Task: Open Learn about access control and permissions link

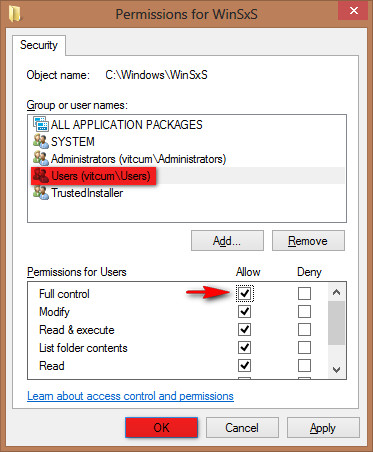Action: pos(130,396)
